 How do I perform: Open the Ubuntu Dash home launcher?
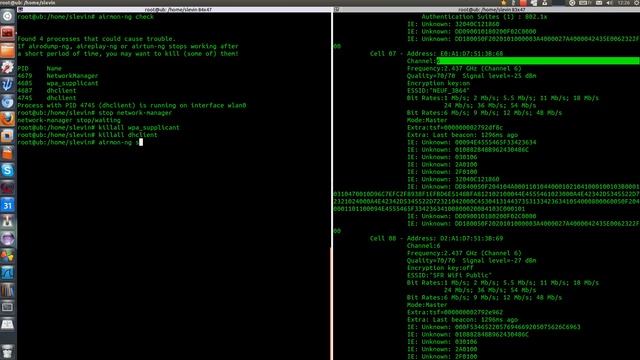pos(7,16)
